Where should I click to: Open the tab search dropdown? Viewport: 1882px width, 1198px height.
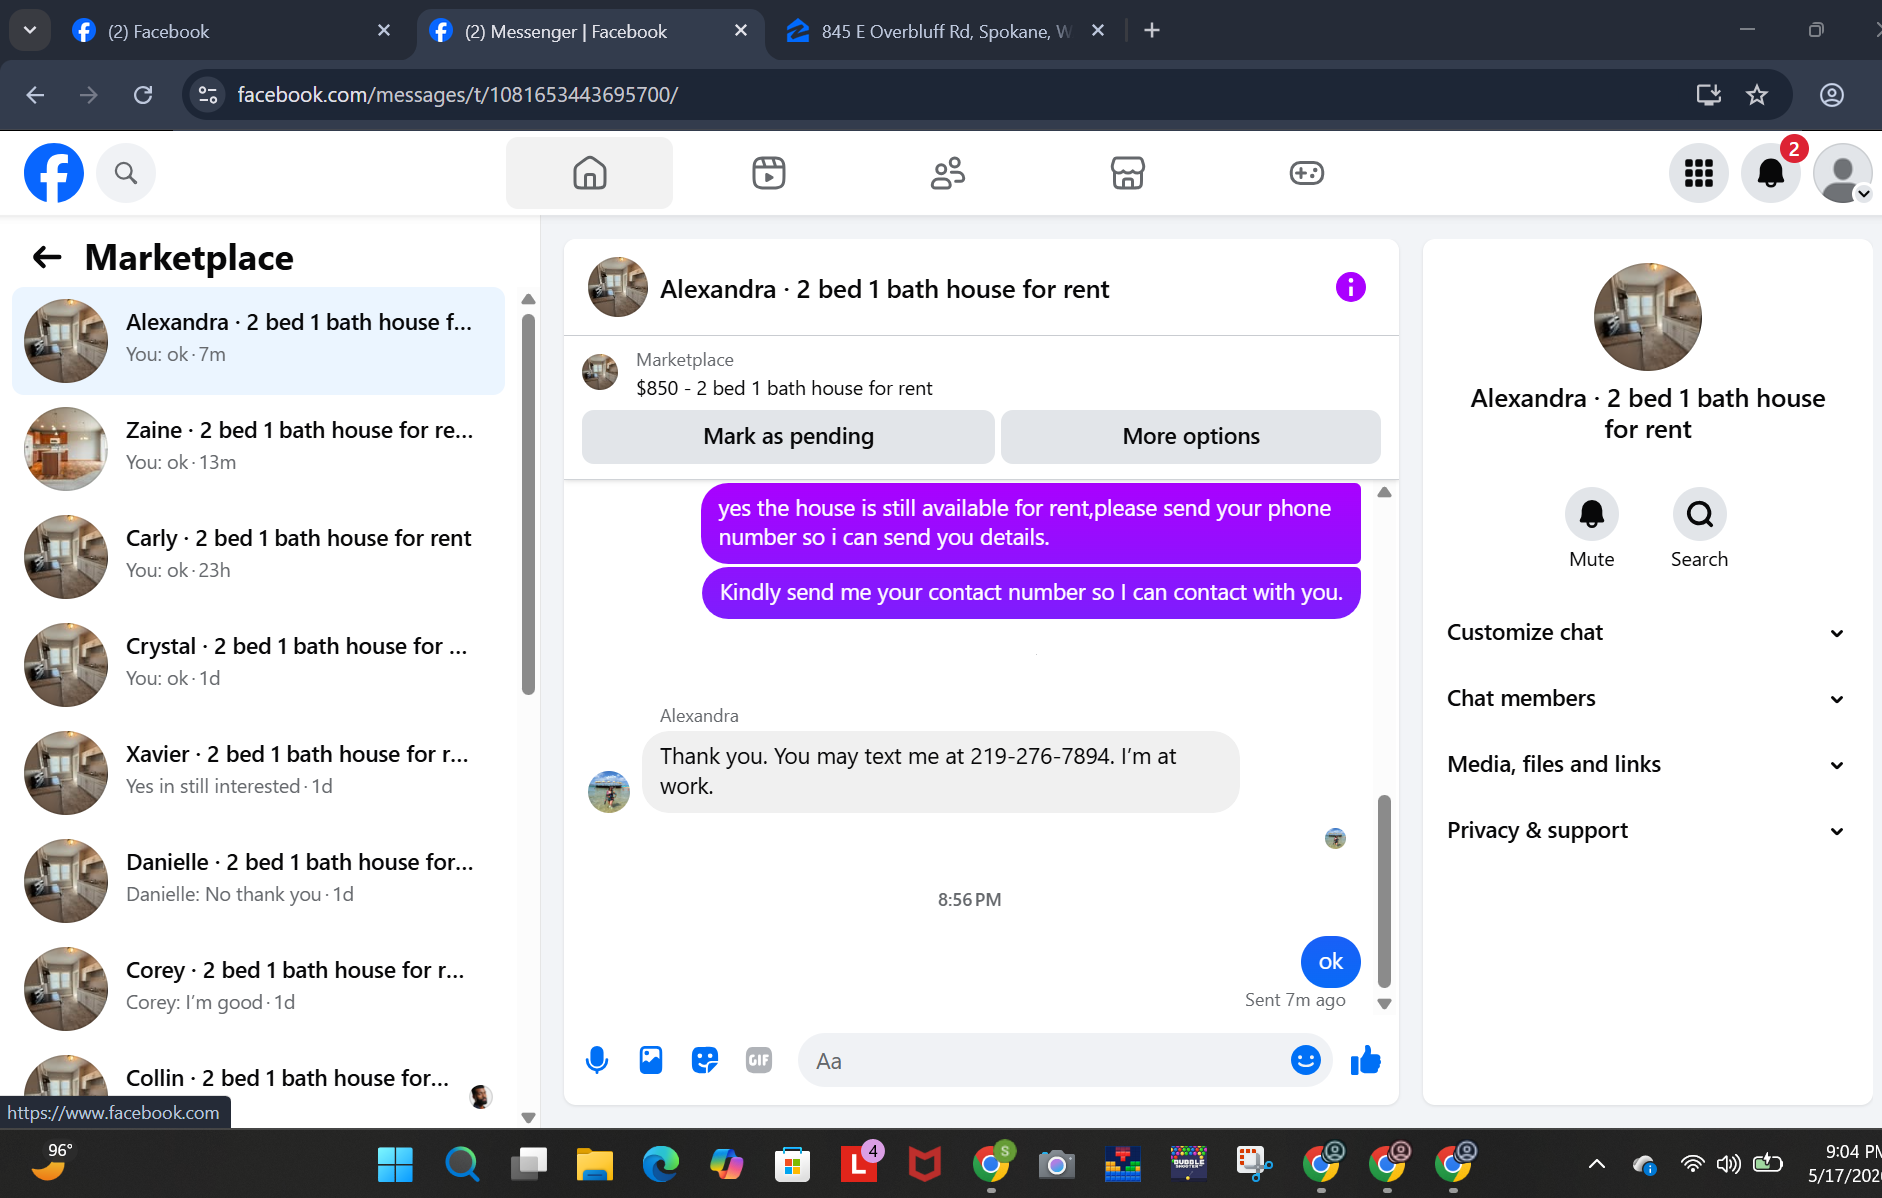coord(30,31)
